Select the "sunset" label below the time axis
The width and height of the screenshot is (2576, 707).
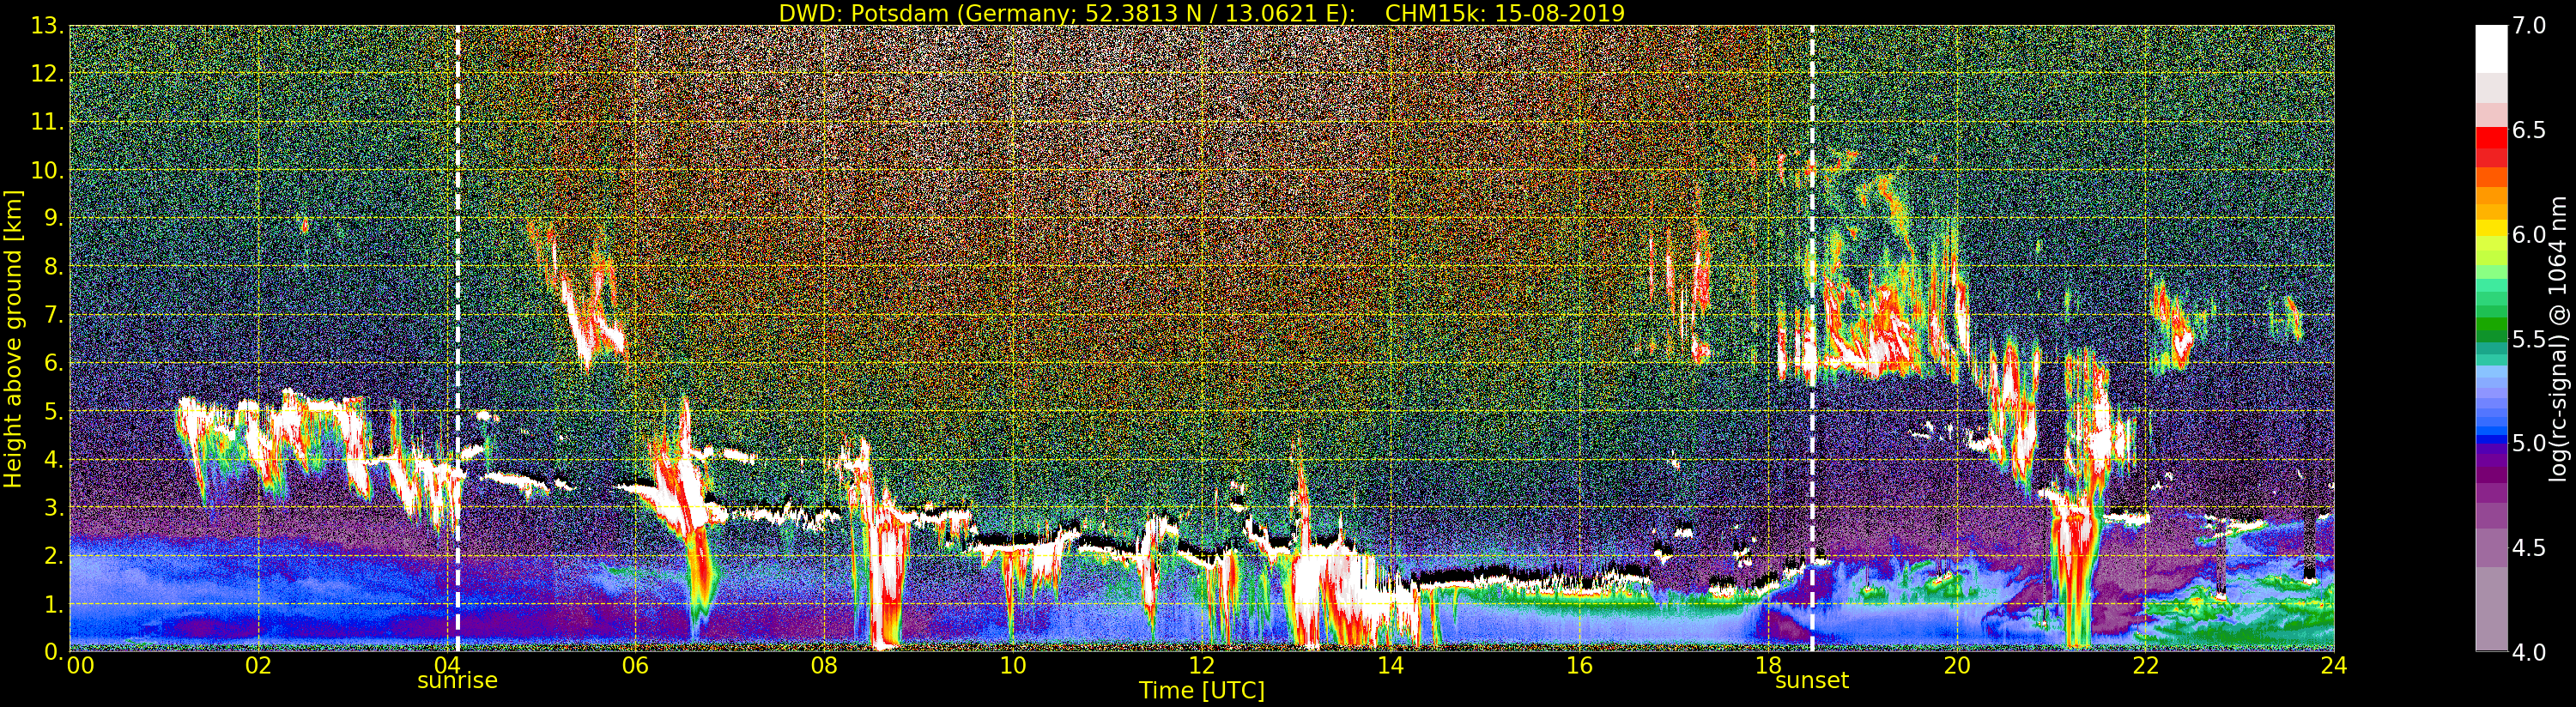(x=1812, y=681)
